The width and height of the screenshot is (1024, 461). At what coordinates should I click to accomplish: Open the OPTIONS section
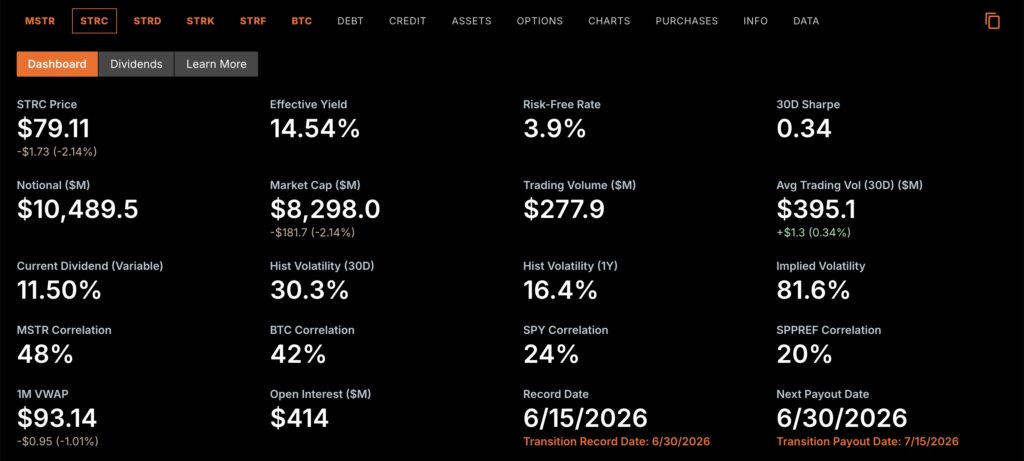click(x=539, y=21)
